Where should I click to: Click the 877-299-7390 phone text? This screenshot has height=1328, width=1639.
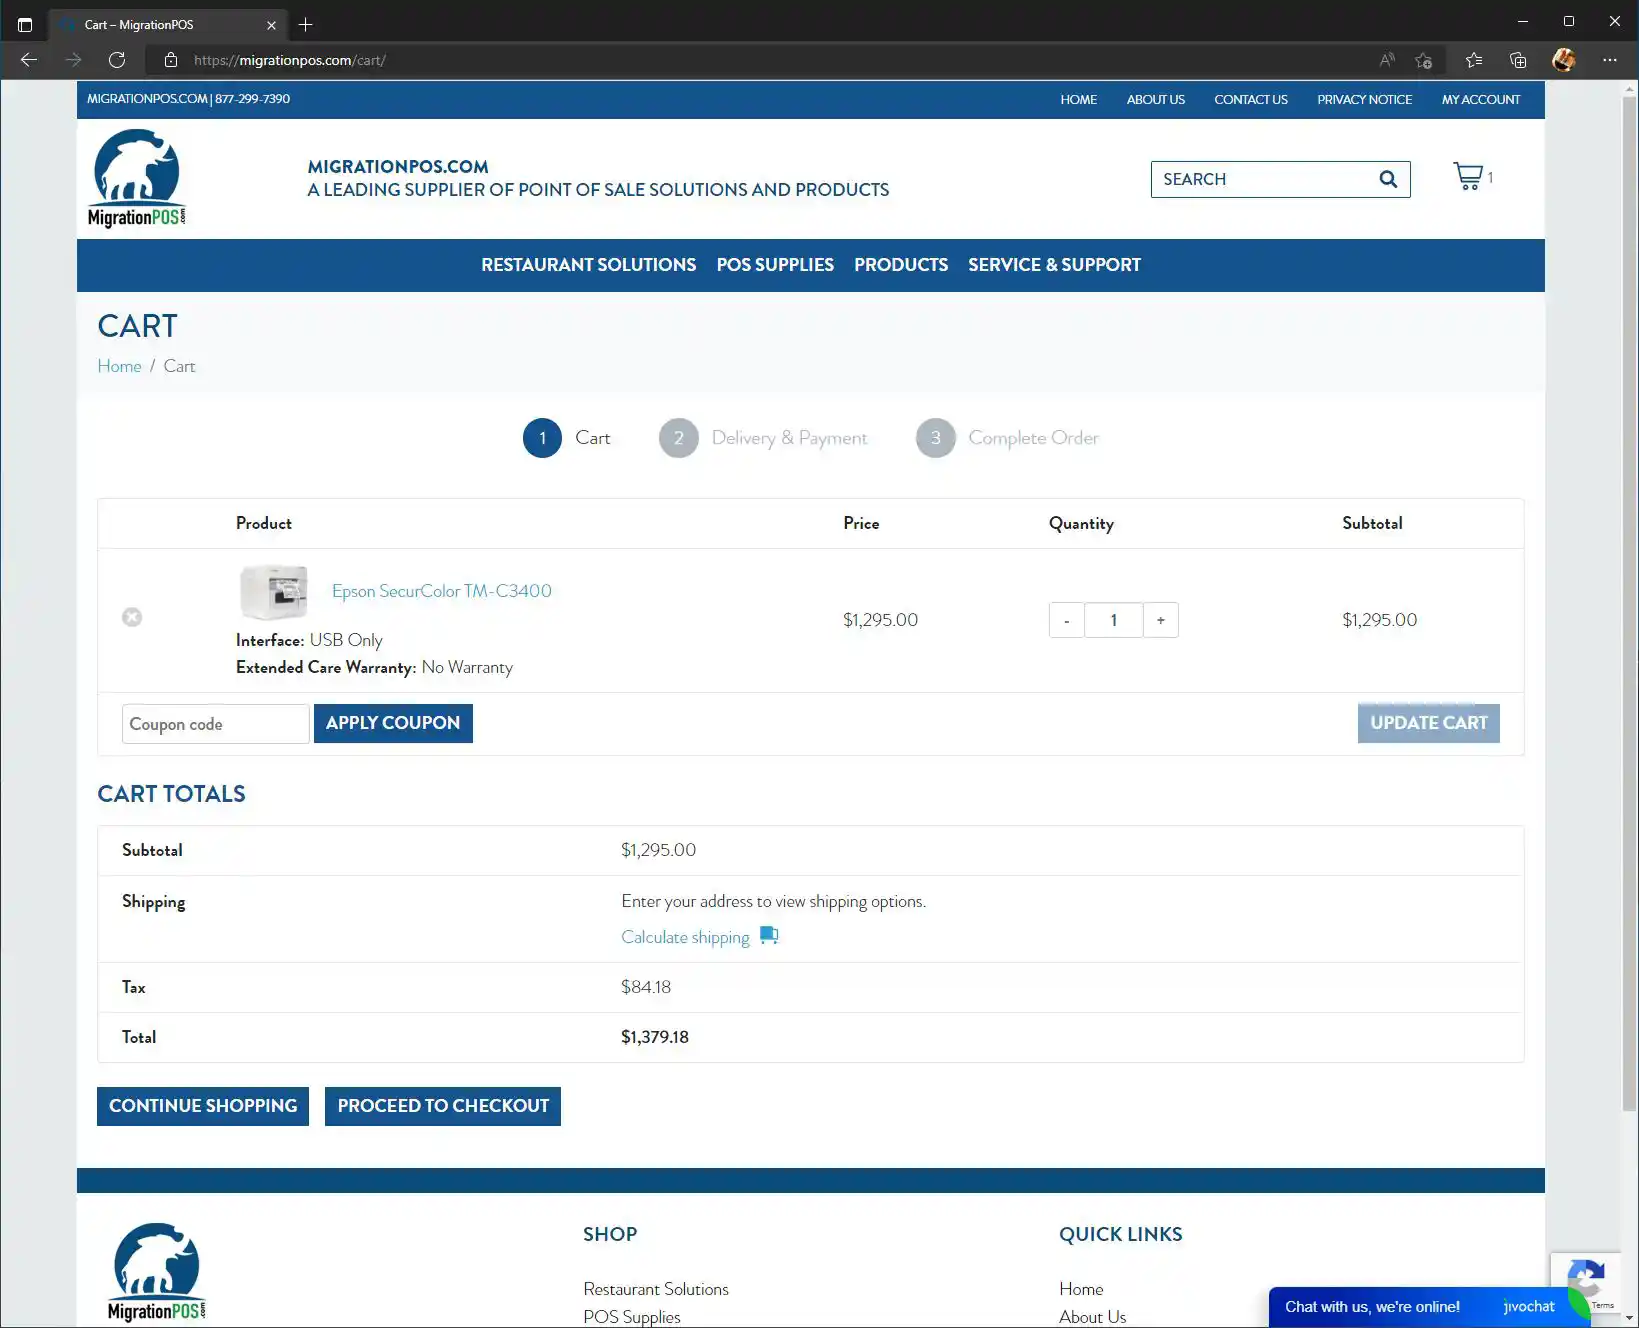coord(253,99)
